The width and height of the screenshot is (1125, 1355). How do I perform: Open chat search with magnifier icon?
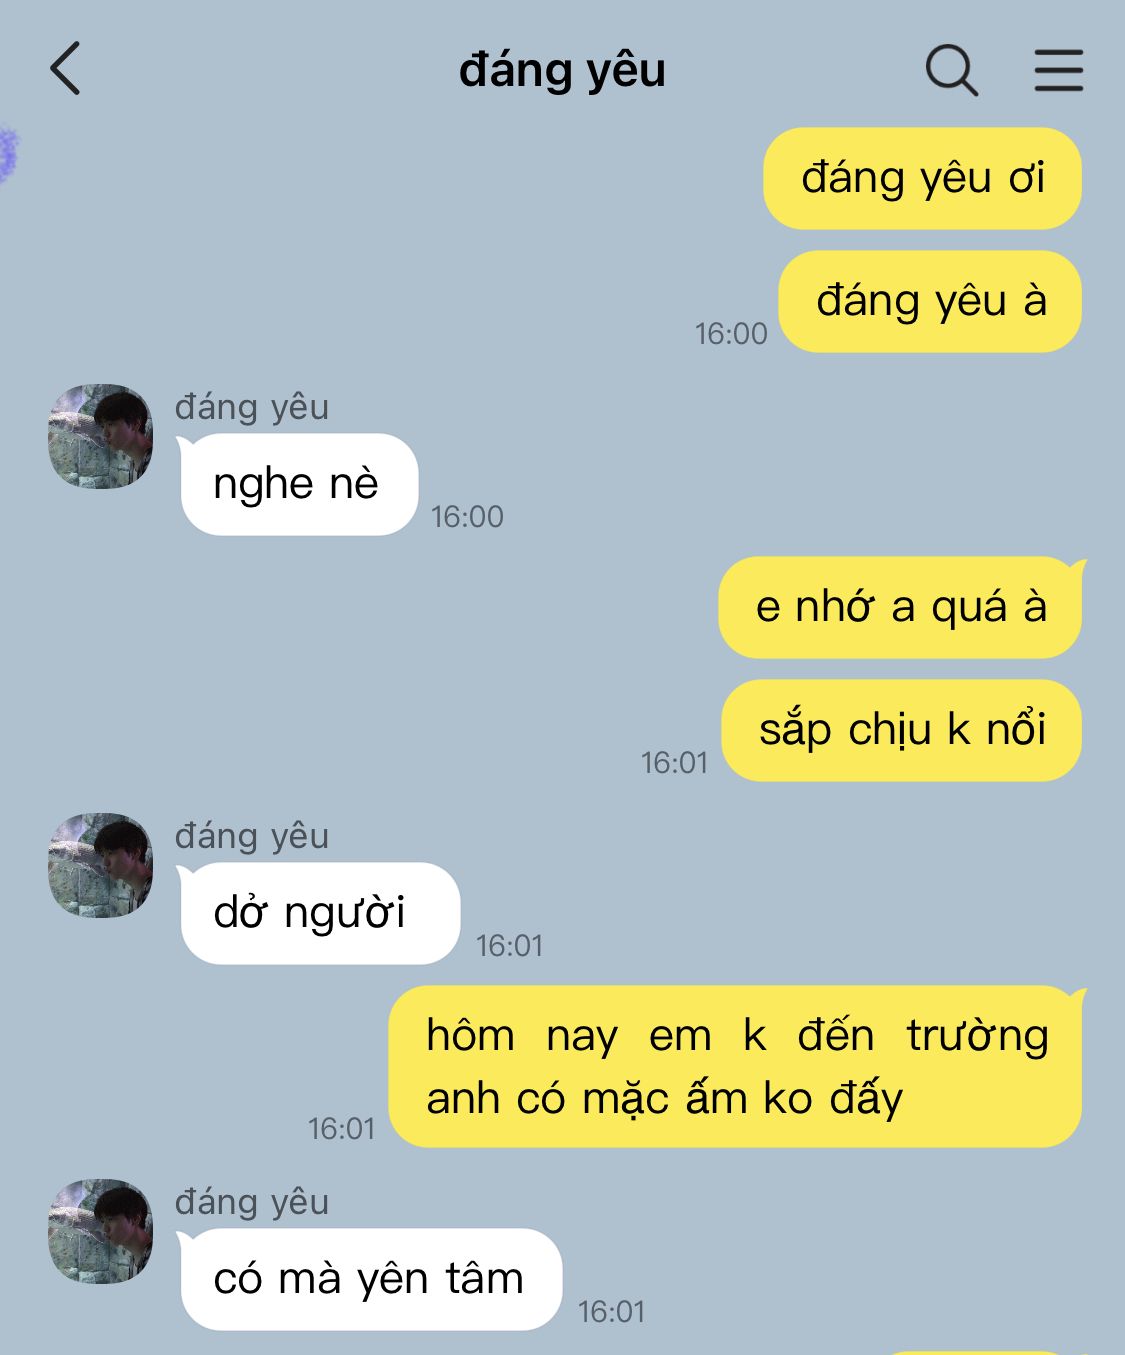951,70
